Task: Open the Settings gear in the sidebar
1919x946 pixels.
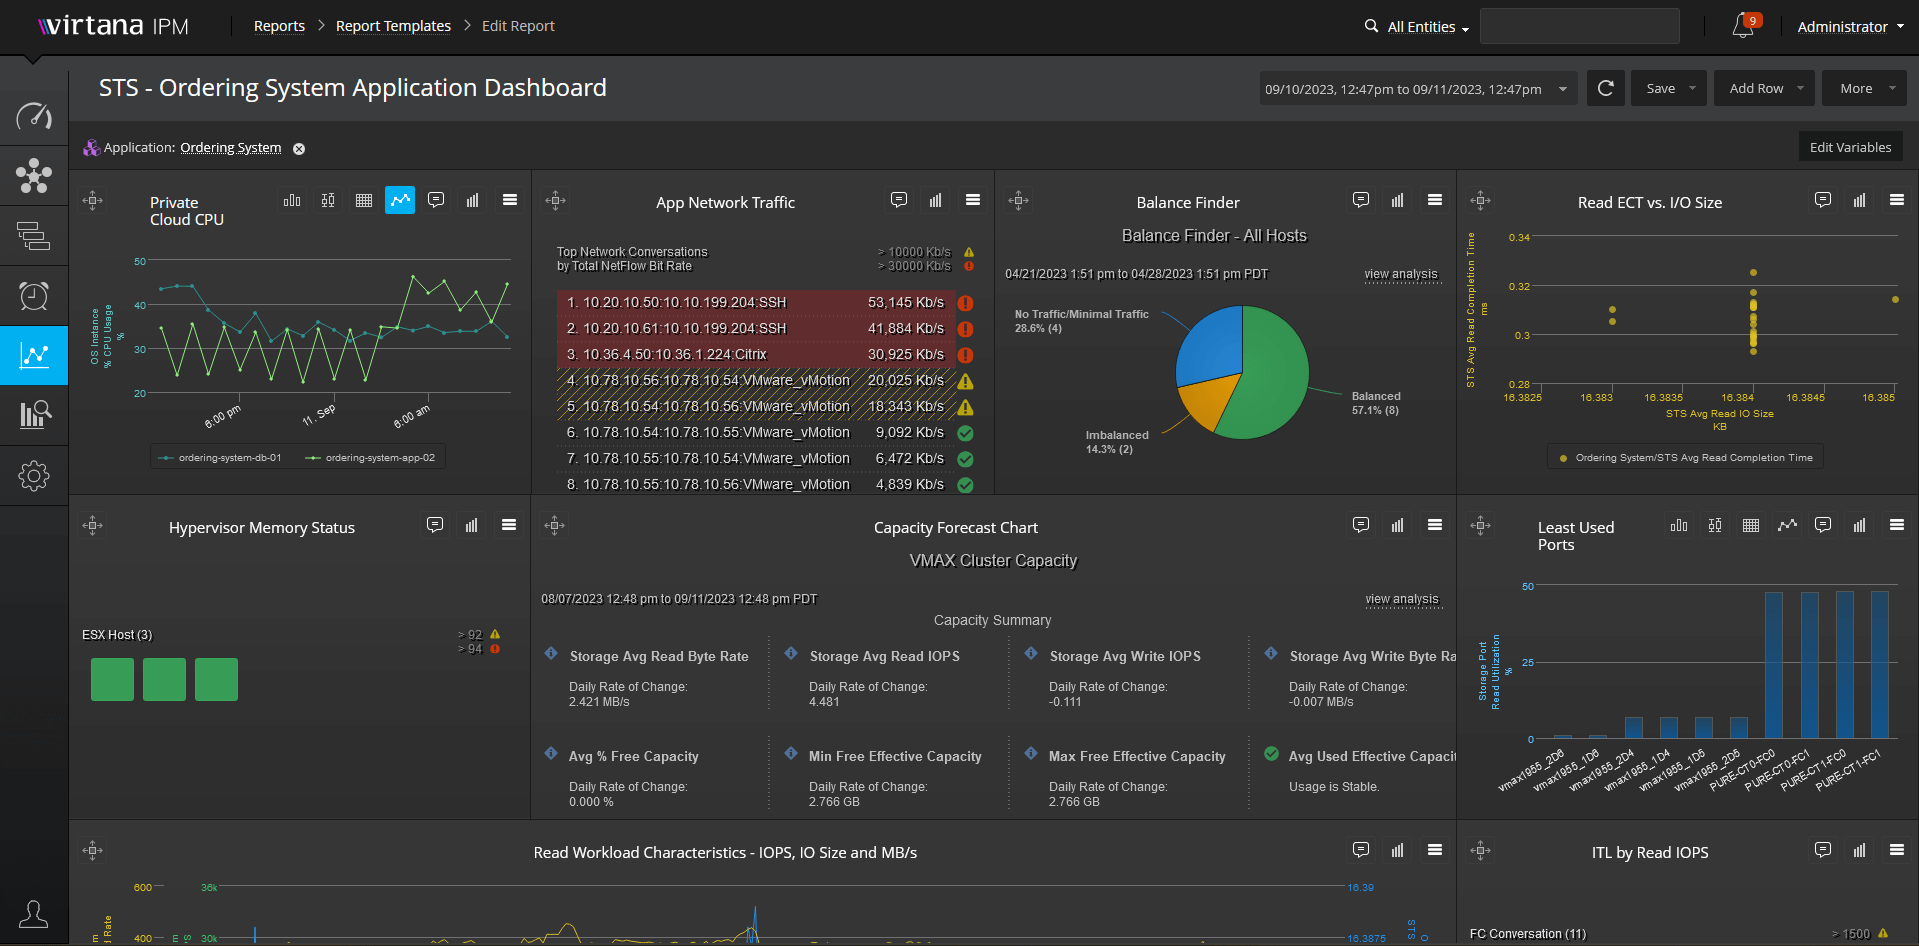Action: click(x=34, y=475)
